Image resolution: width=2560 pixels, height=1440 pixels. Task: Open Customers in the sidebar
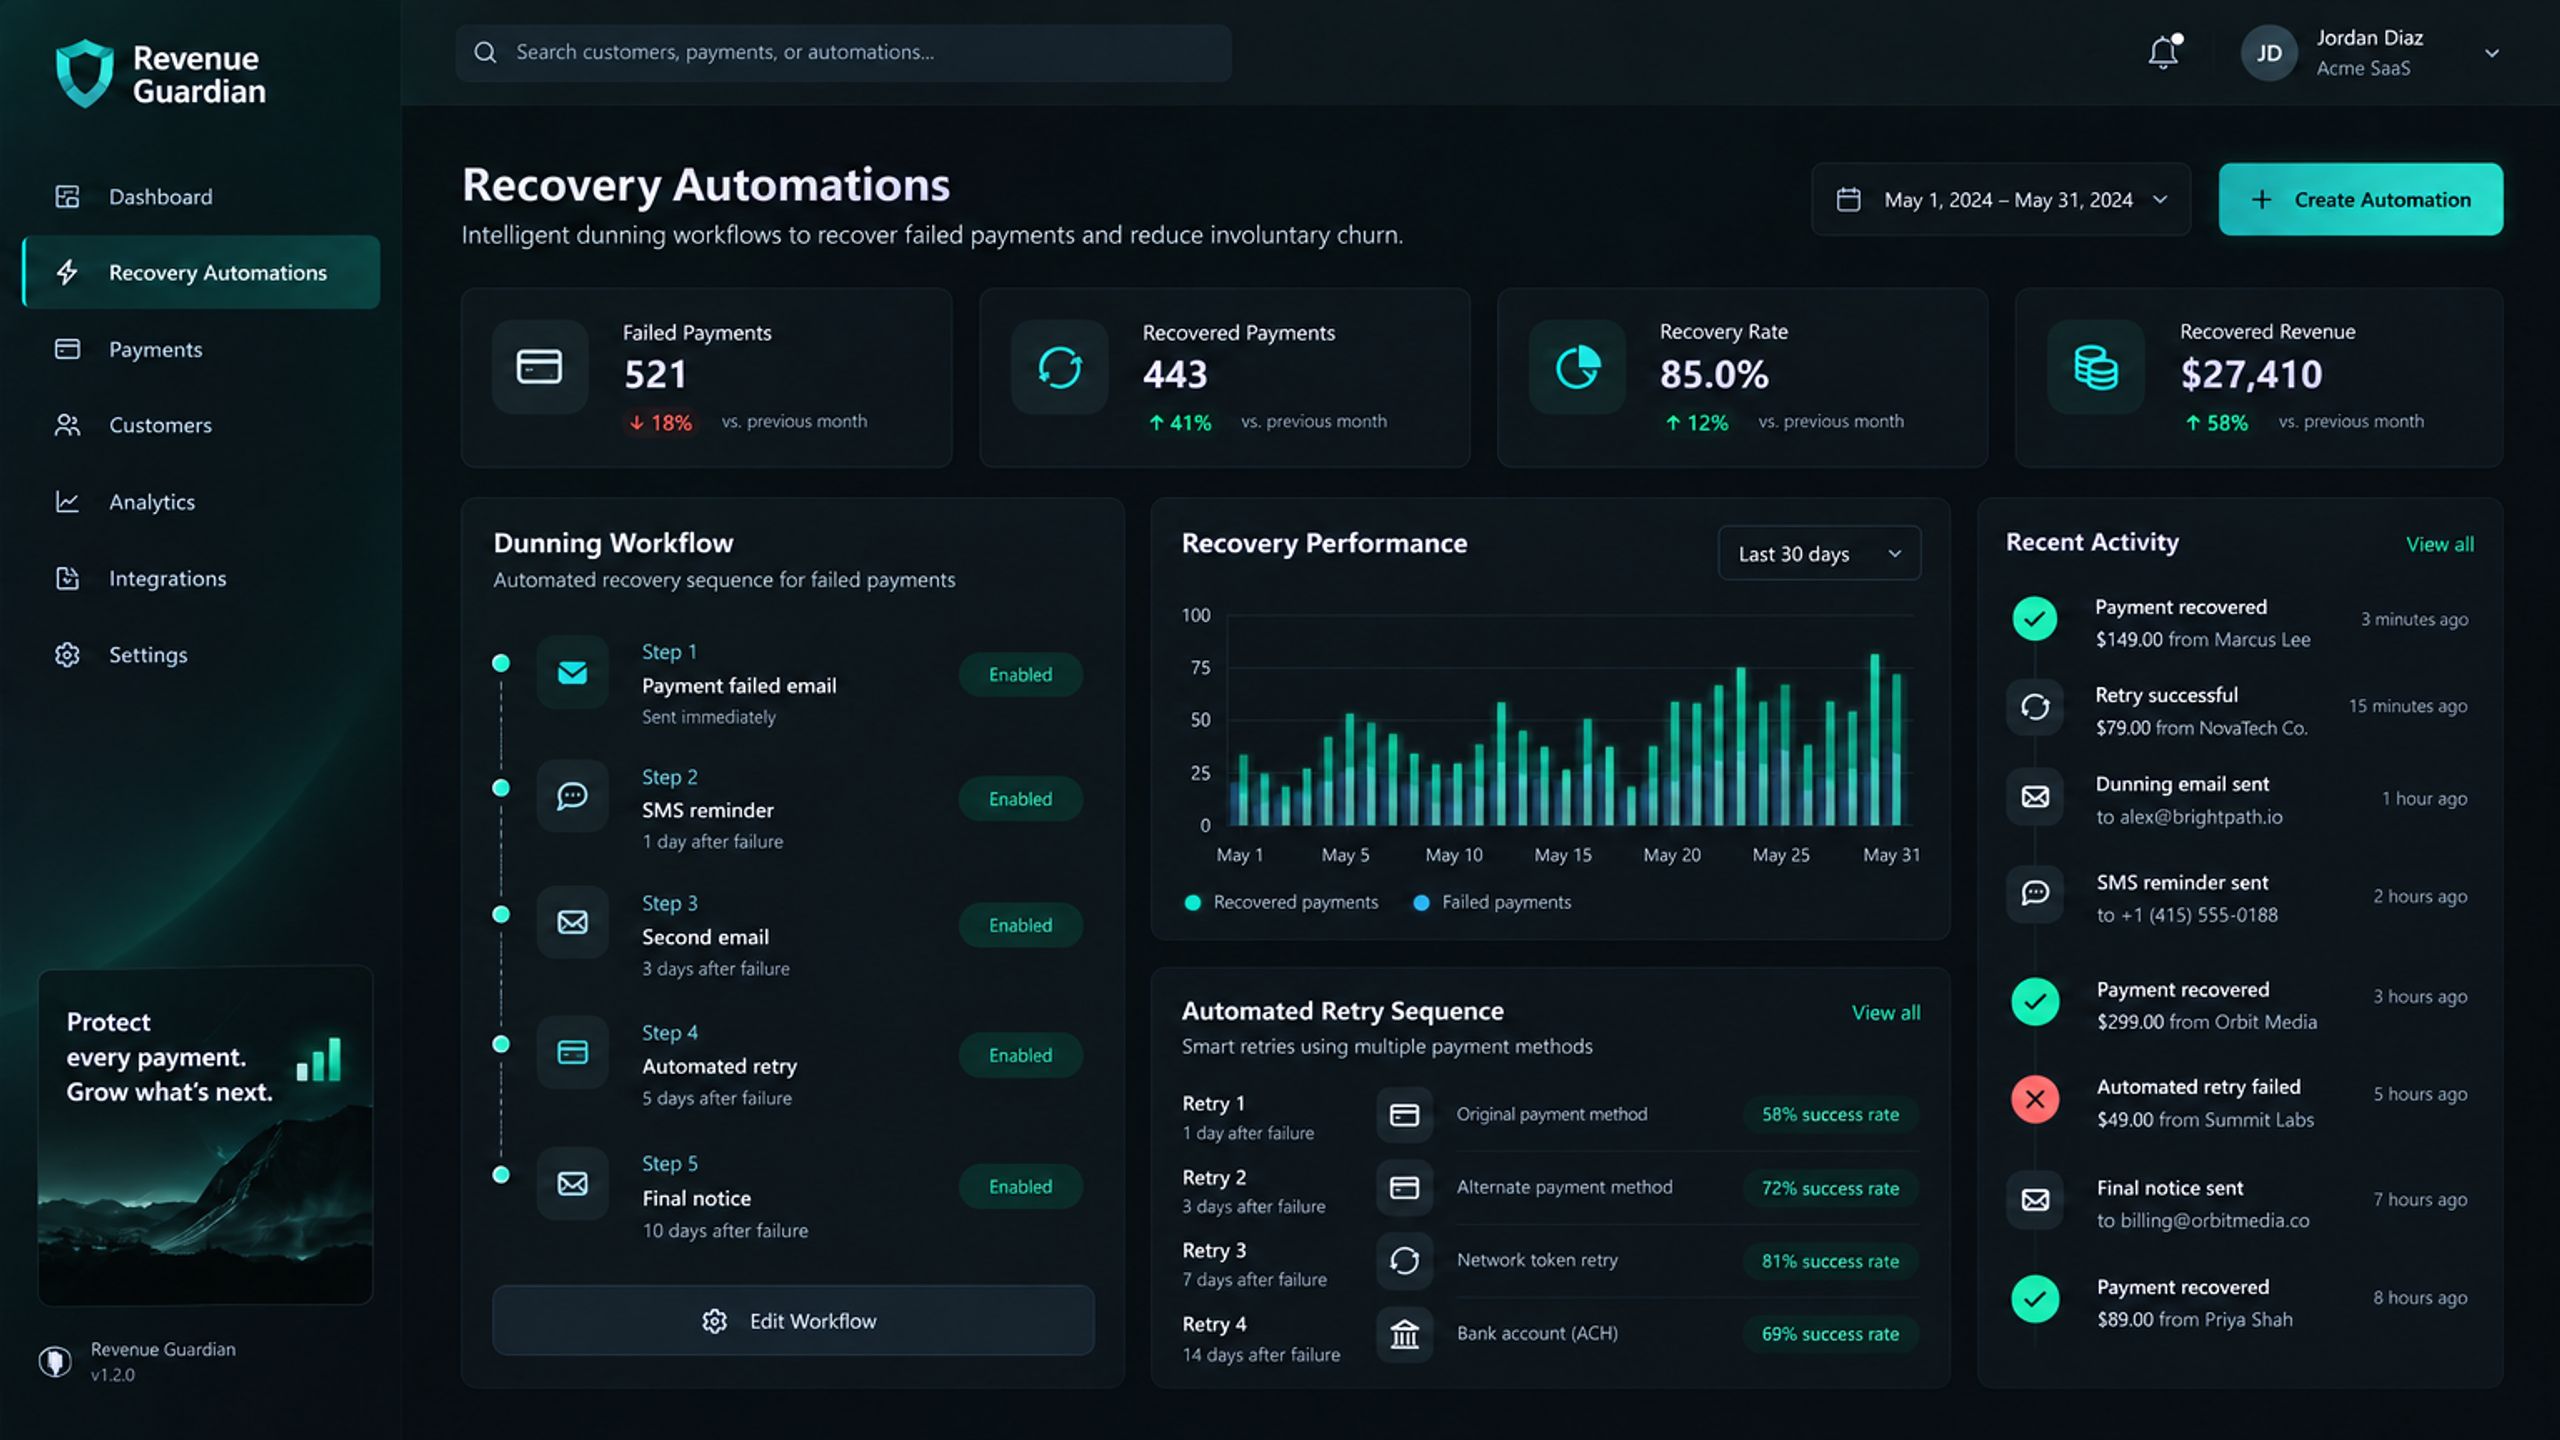(x=200, y=425)
